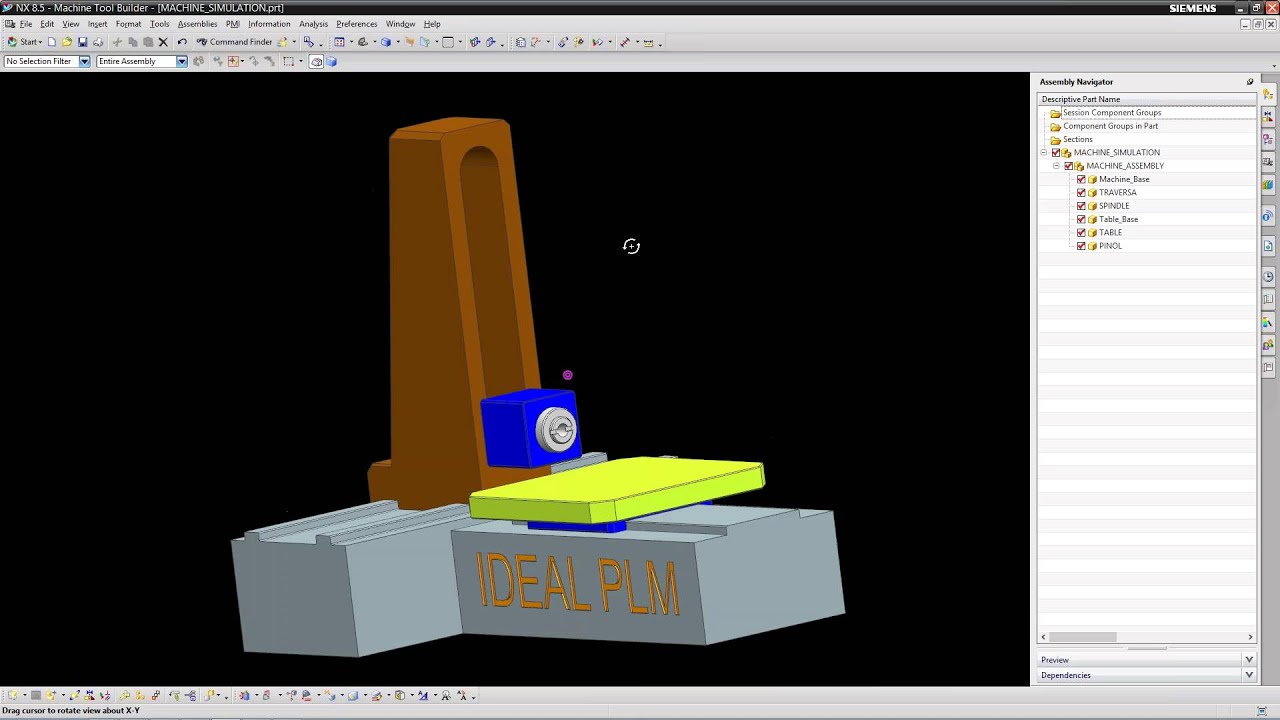Open the Information menu
The width and height of the screenshot is (1280, 720).
coord(269,24)
